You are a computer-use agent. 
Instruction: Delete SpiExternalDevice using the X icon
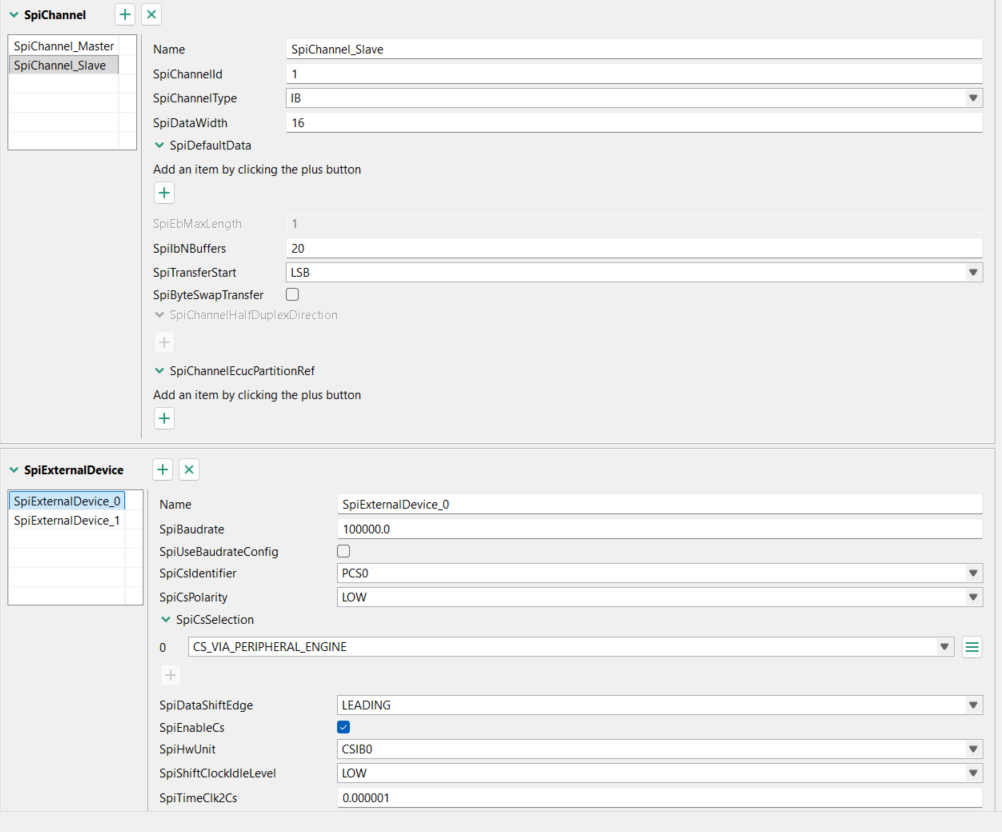pos(189,469)
